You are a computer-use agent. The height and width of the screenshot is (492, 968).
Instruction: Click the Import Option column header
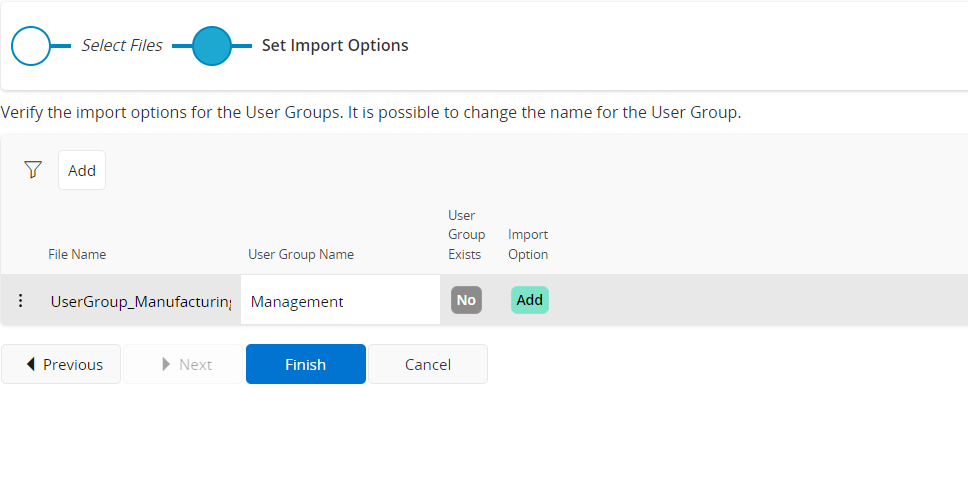[x=528, y=244]
